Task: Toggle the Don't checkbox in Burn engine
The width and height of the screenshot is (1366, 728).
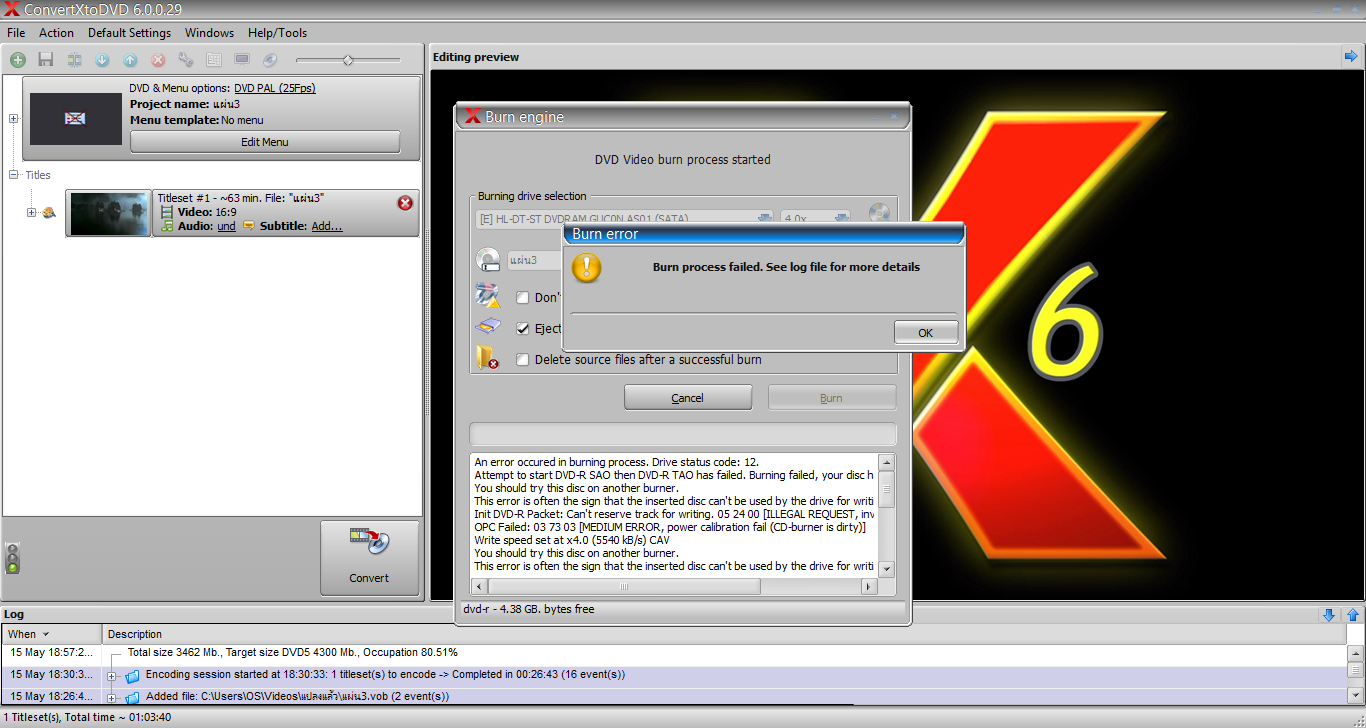Action: pyautogui.click(x=522, y=297)
